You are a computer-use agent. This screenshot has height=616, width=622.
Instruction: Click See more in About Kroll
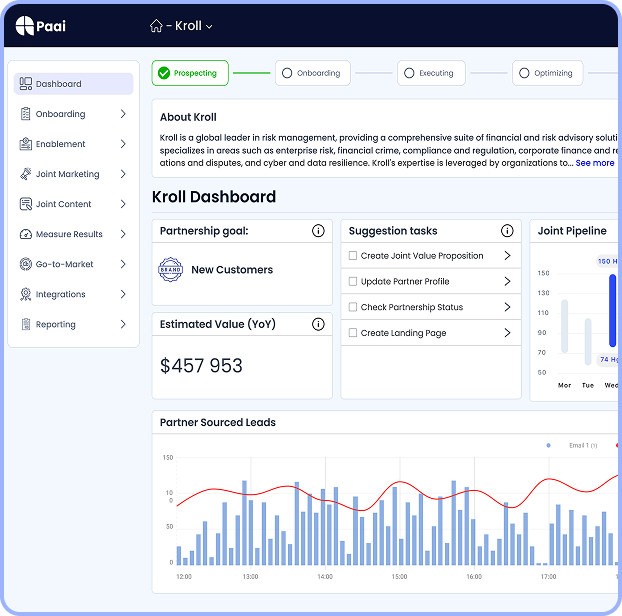595,163
